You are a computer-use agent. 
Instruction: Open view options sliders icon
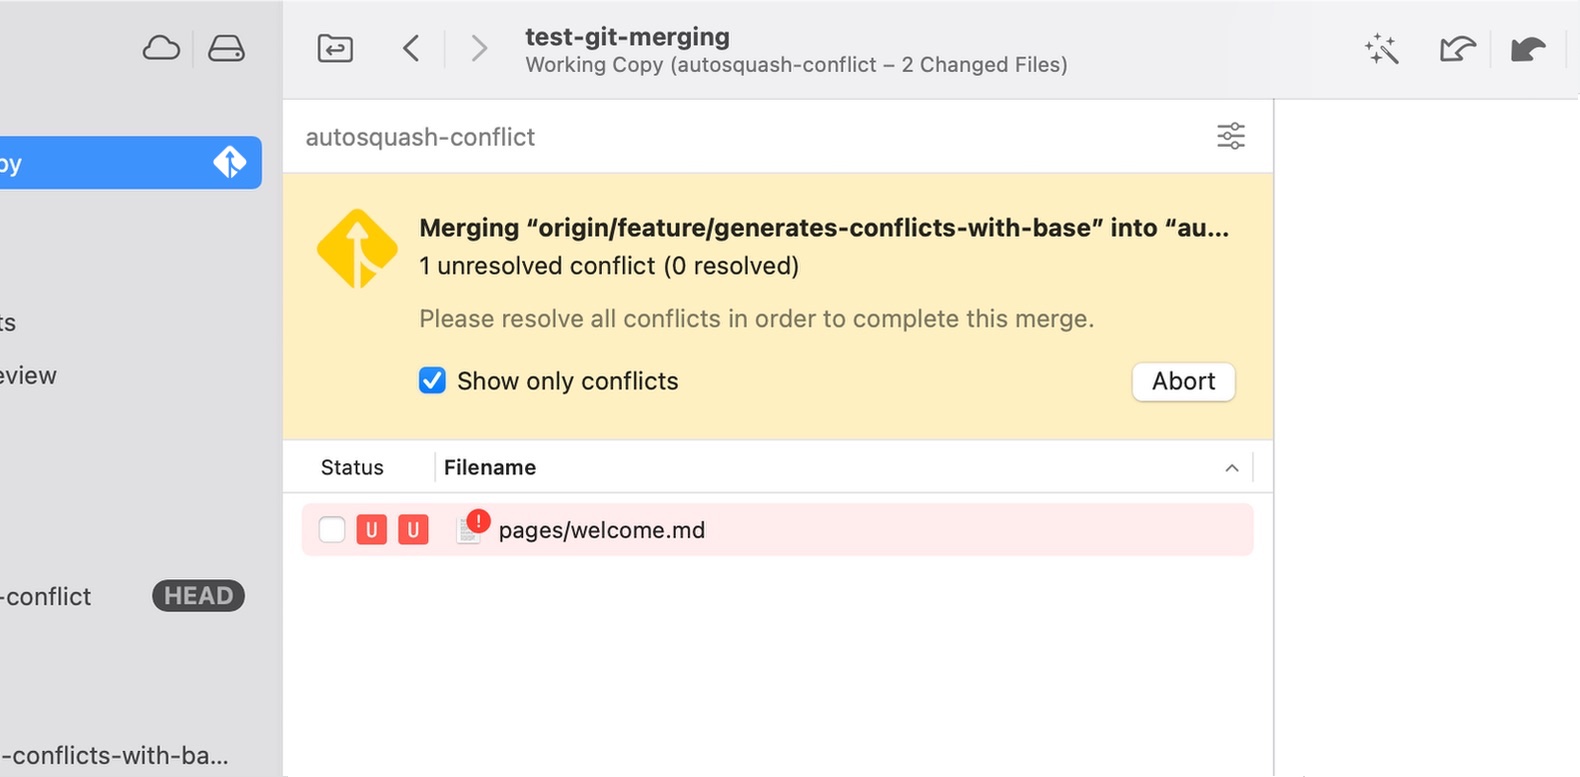click(x=1230, y=136)
